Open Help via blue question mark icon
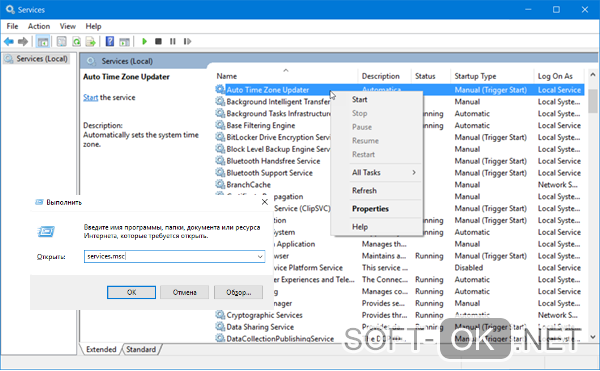The image size is (600, 371). coord(110,41)
